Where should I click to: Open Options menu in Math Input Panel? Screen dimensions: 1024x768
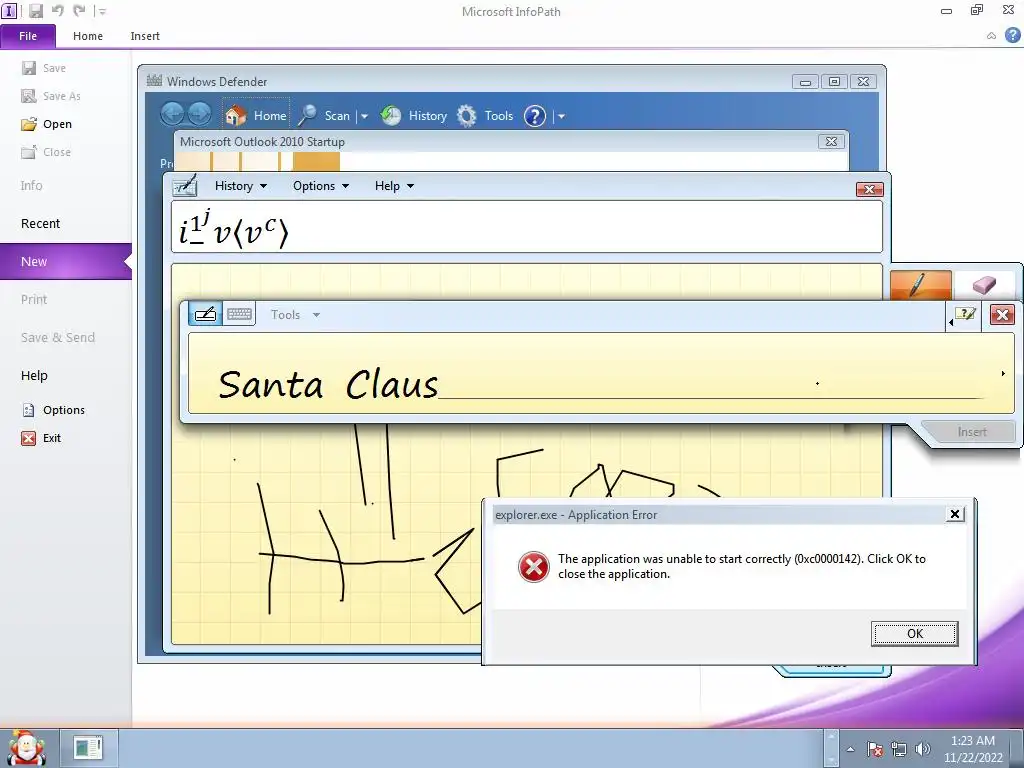pyautogui.click(x=321, y=186)
